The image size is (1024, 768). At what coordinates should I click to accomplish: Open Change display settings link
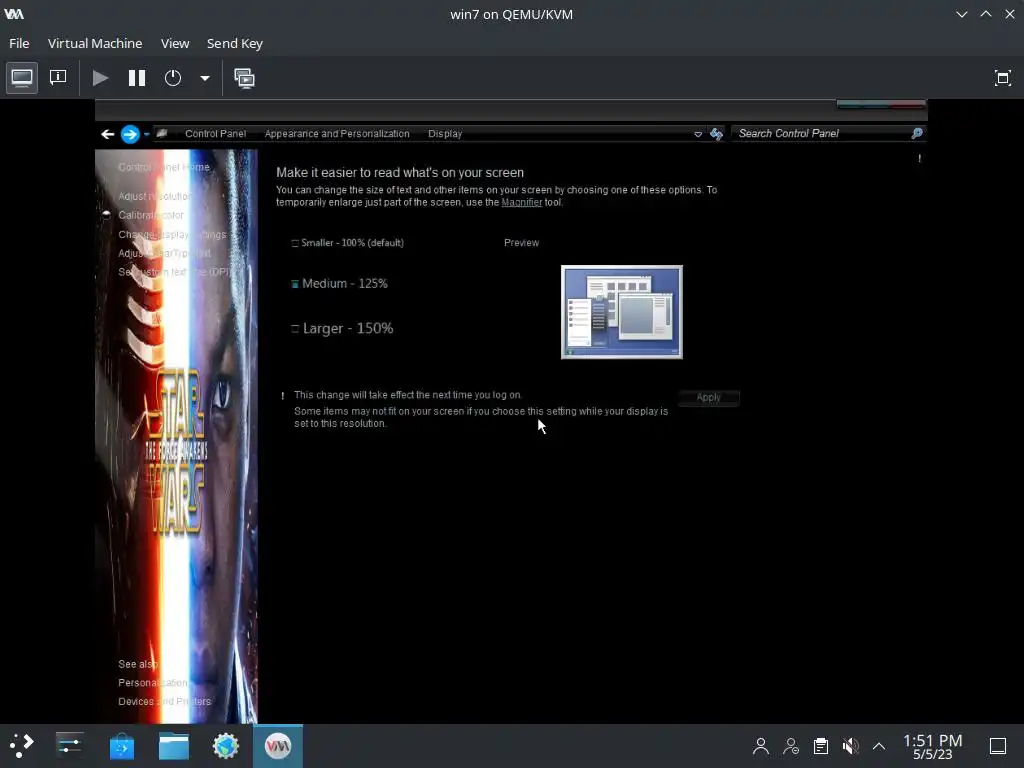(x=172, y=234)
